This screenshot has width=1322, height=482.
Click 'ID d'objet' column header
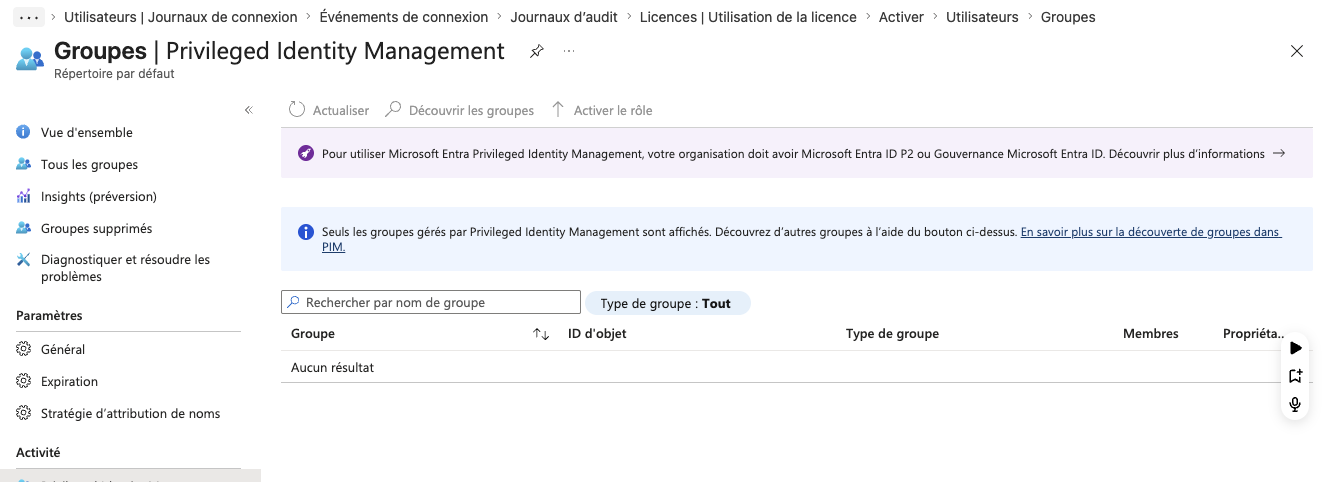click(x=597, y=334)
